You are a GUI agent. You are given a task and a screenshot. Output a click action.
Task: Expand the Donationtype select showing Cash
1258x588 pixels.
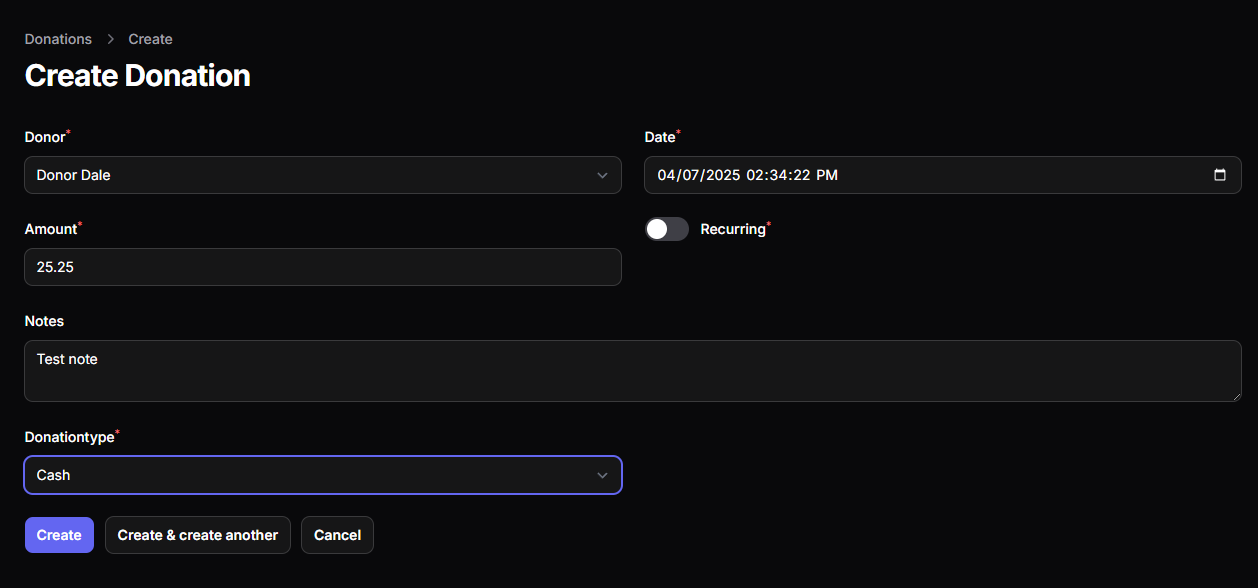310,475
